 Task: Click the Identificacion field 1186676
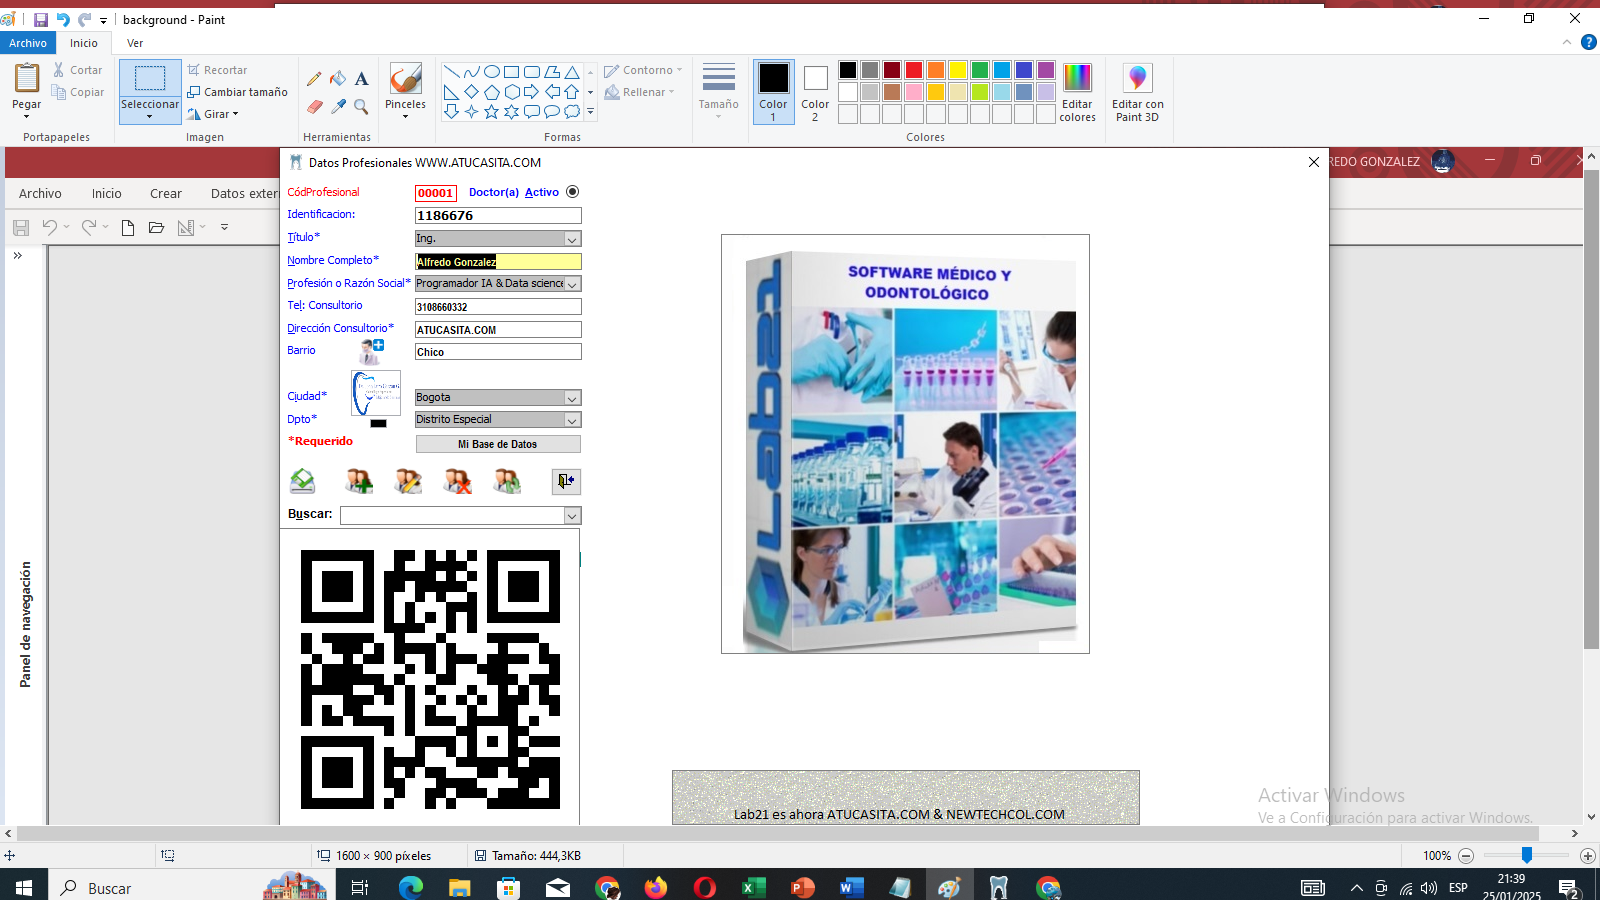coord(498,216)
